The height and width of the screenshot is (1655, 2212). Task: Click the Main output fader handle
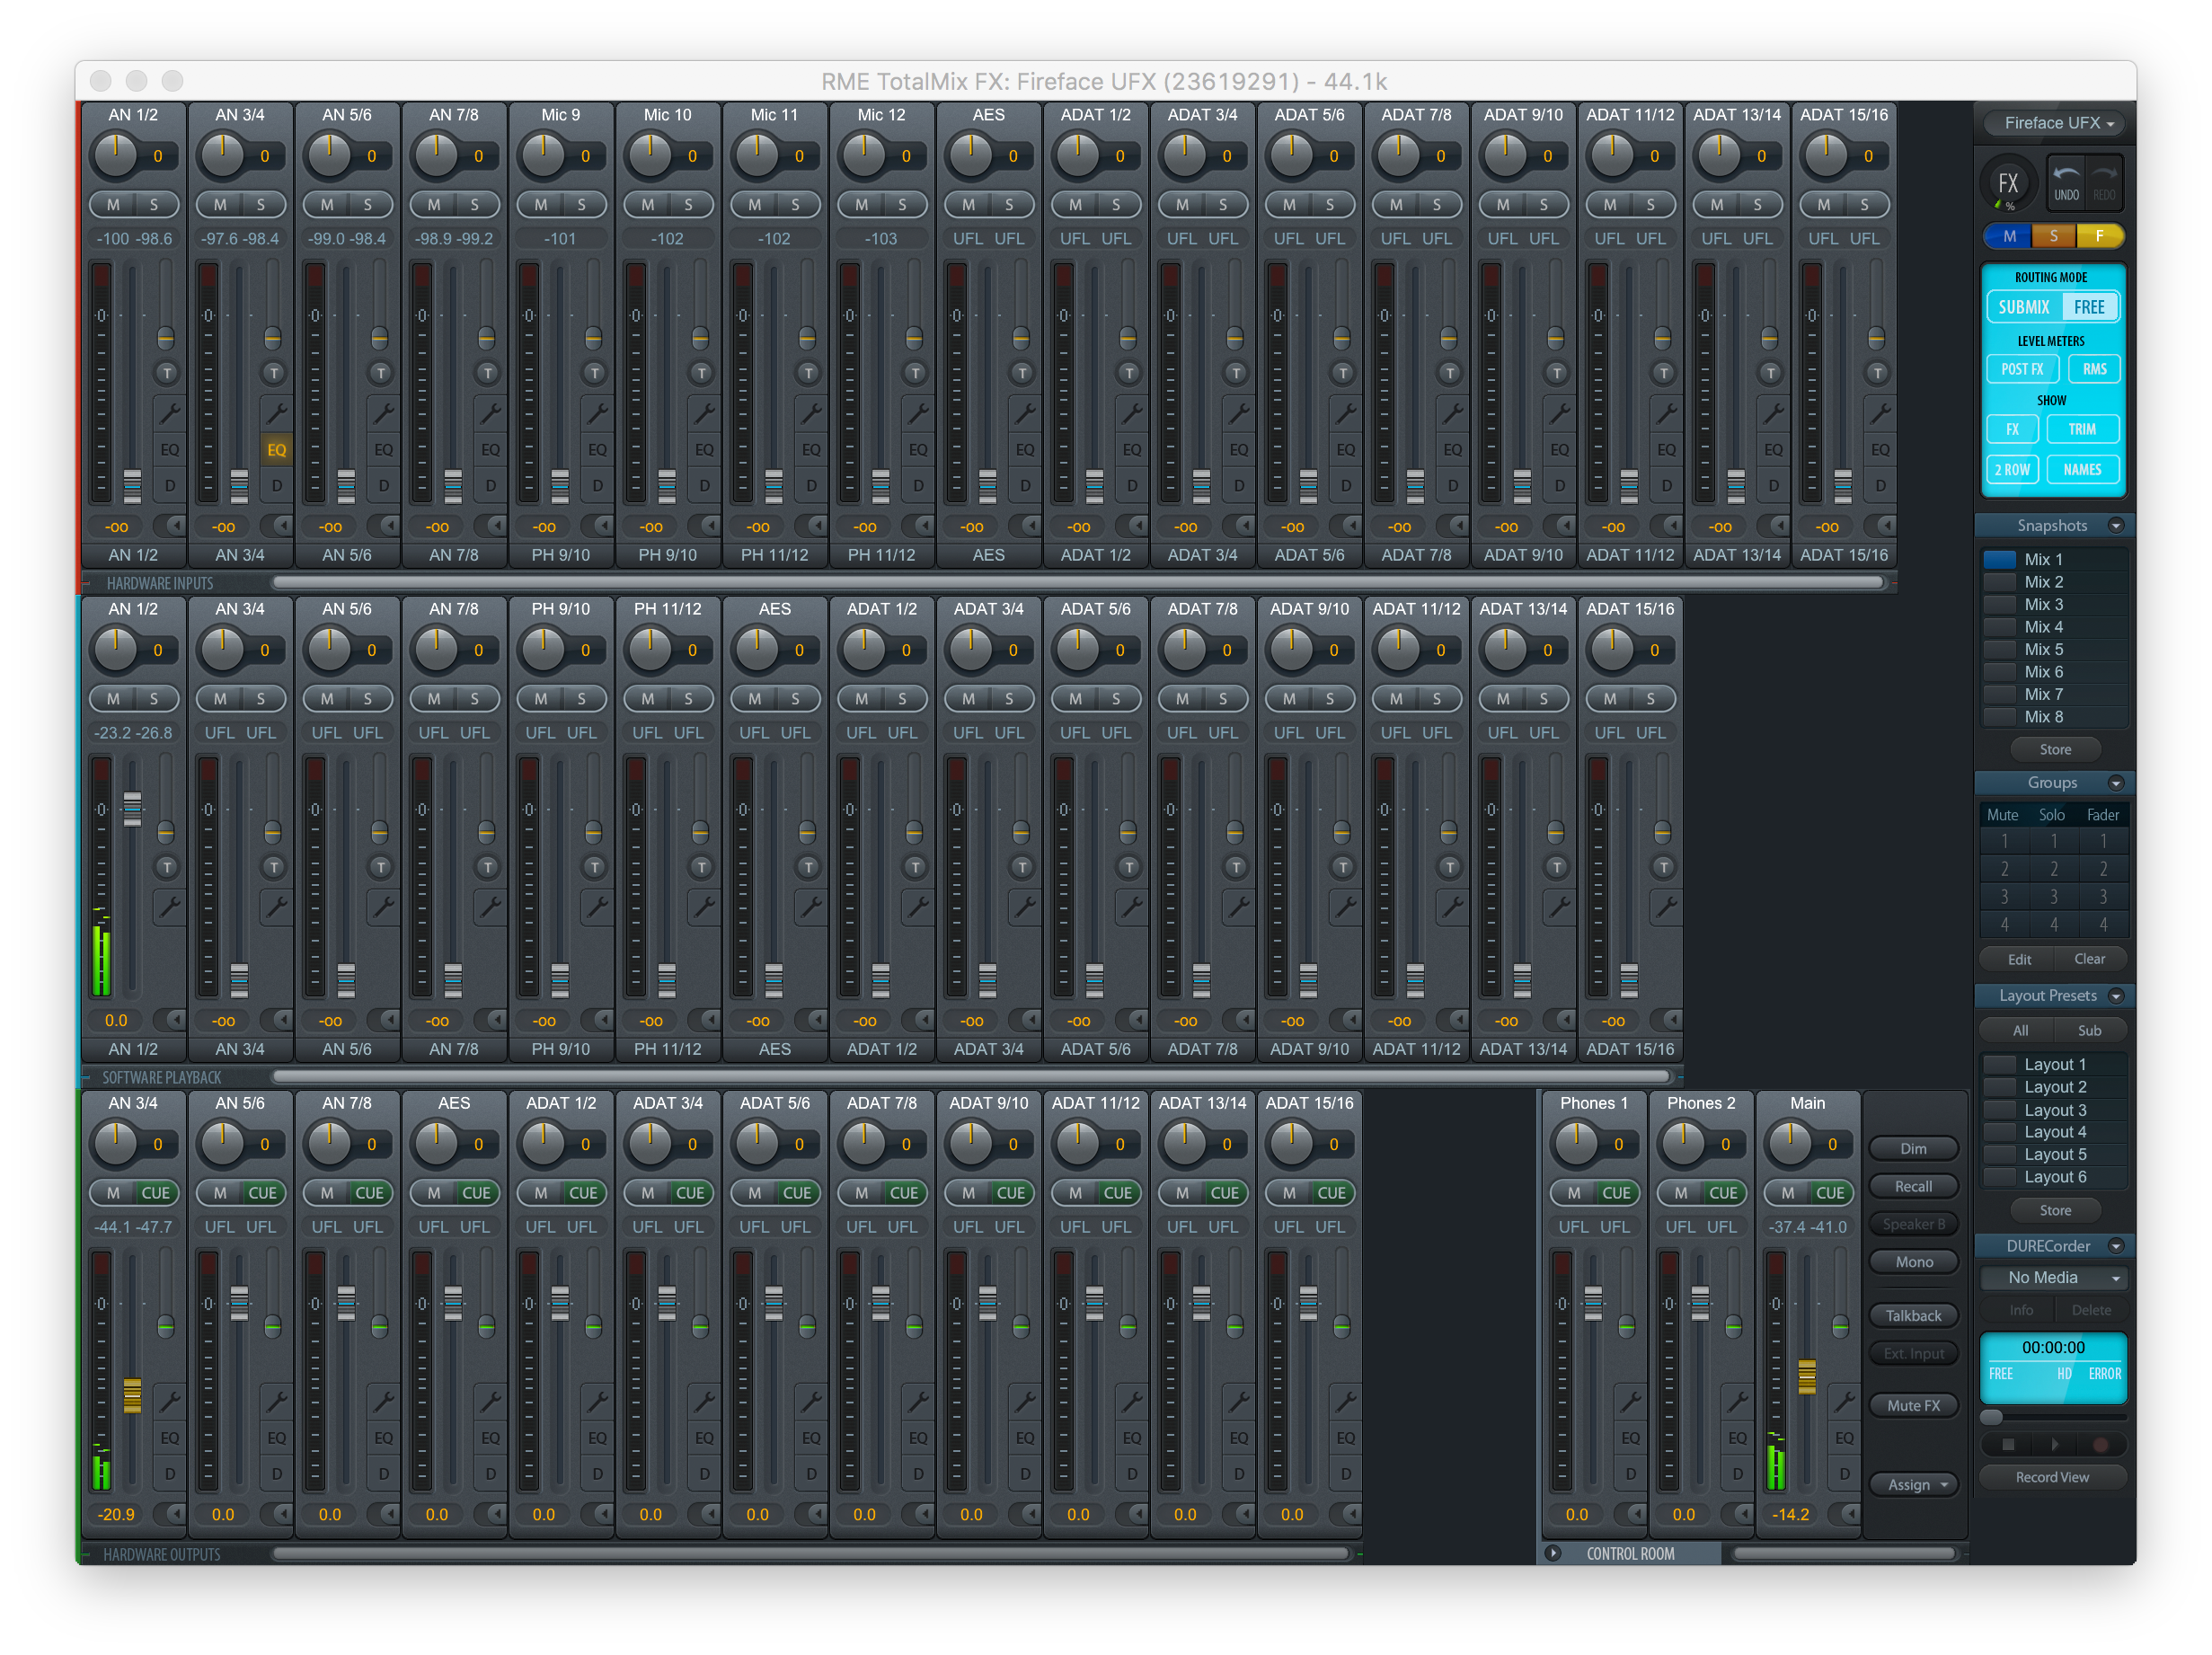[x=1806, y=1377]
